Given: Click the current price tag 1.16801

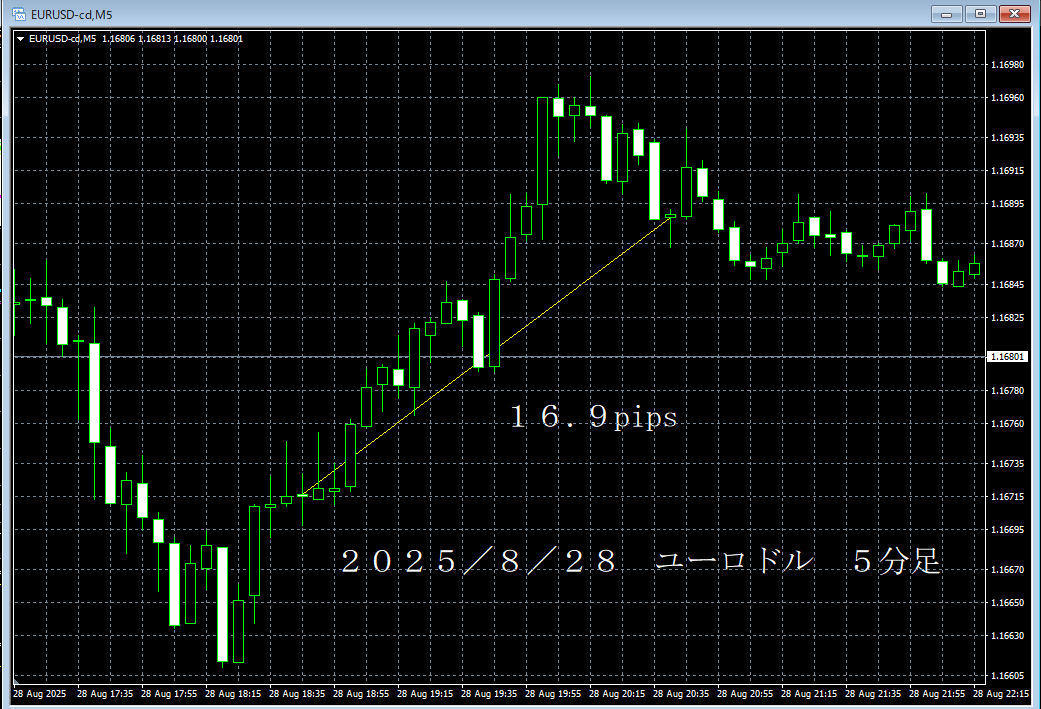Looking at the screenshot, I should click(1007, 357).
